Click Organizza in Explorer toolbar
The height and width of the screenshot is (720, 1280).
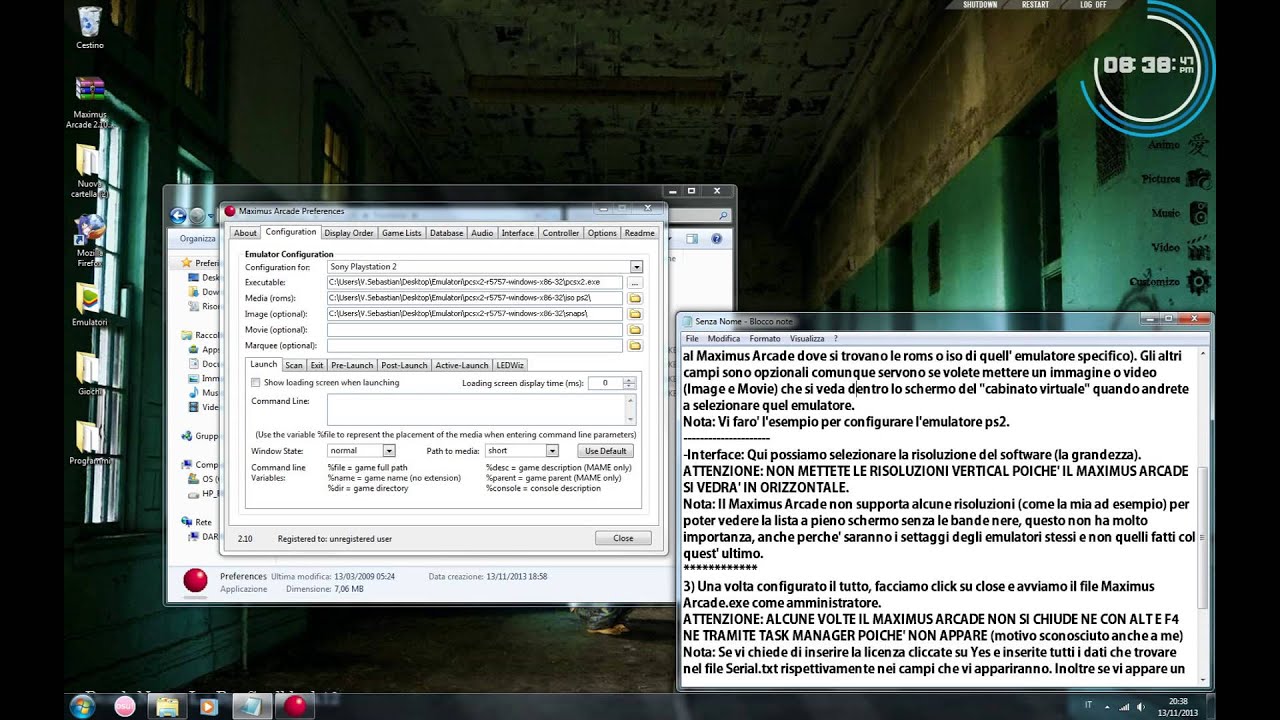click(198, 239)
